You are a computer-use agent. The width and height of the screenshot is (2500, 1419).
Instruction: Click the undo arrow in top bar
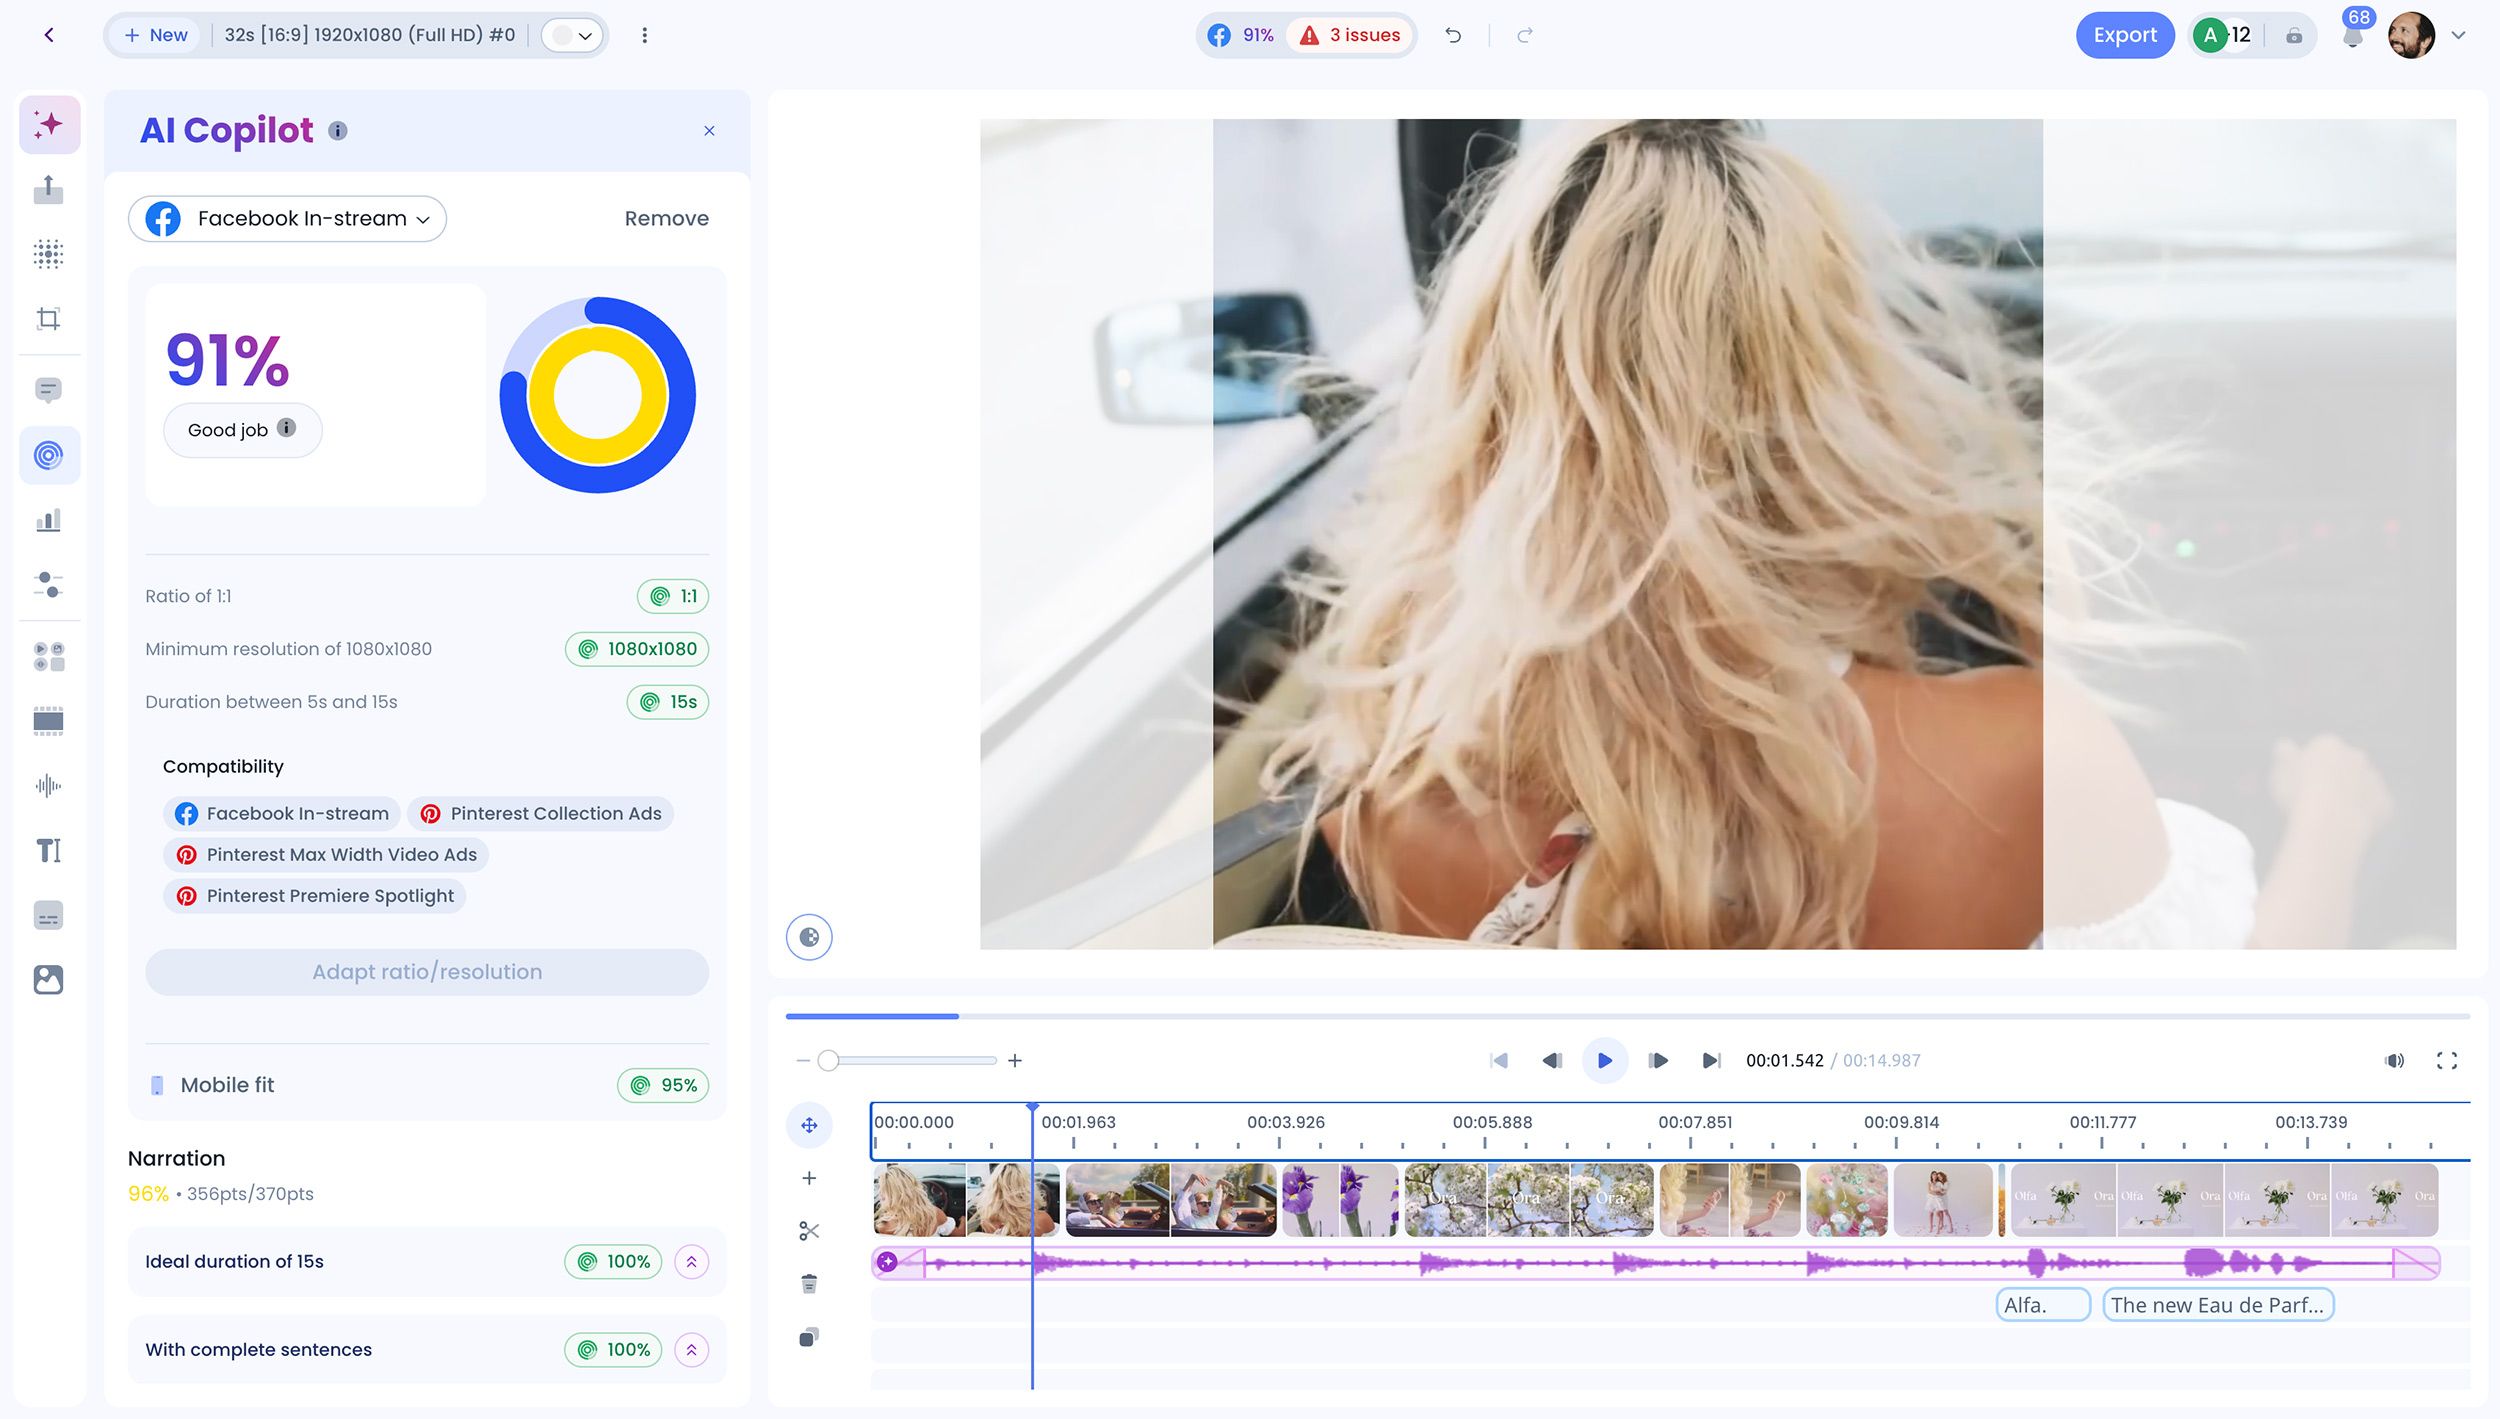click(1453, 36)
